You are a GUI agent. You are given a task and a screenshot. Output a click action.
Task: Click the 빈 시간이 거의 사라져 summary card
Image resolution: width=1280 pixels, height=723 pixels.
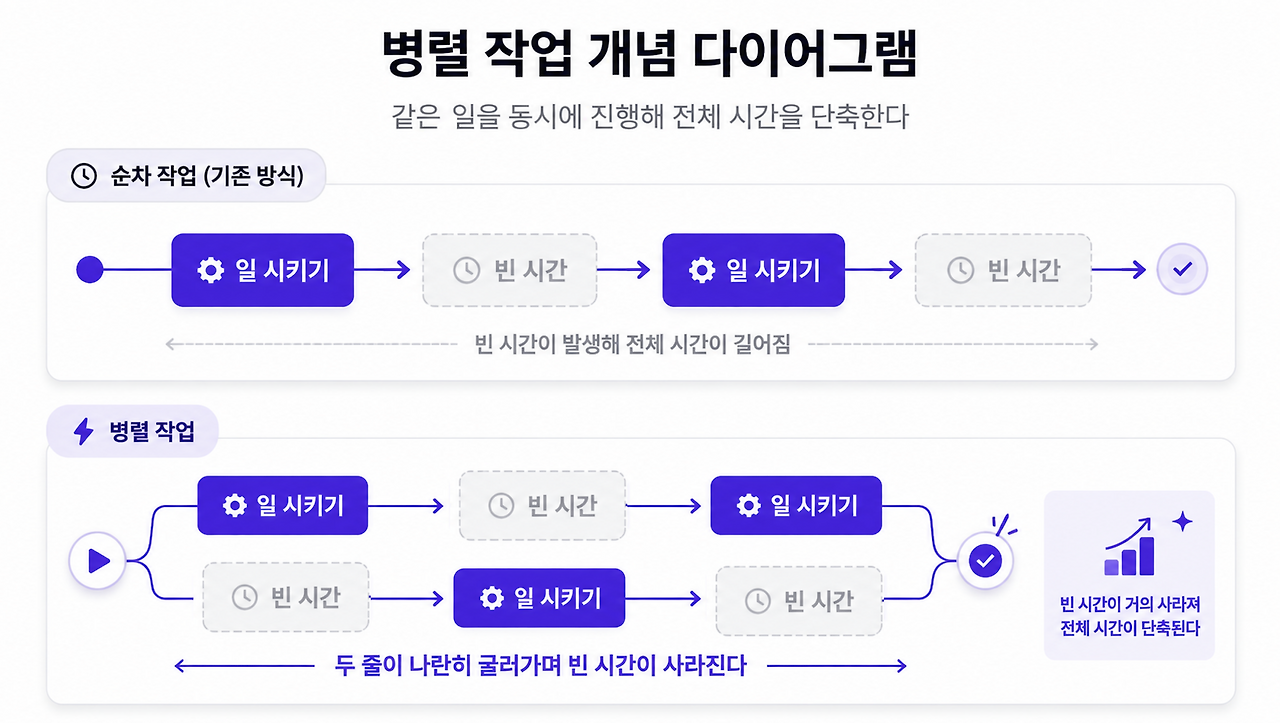[x=1129, y=575]
